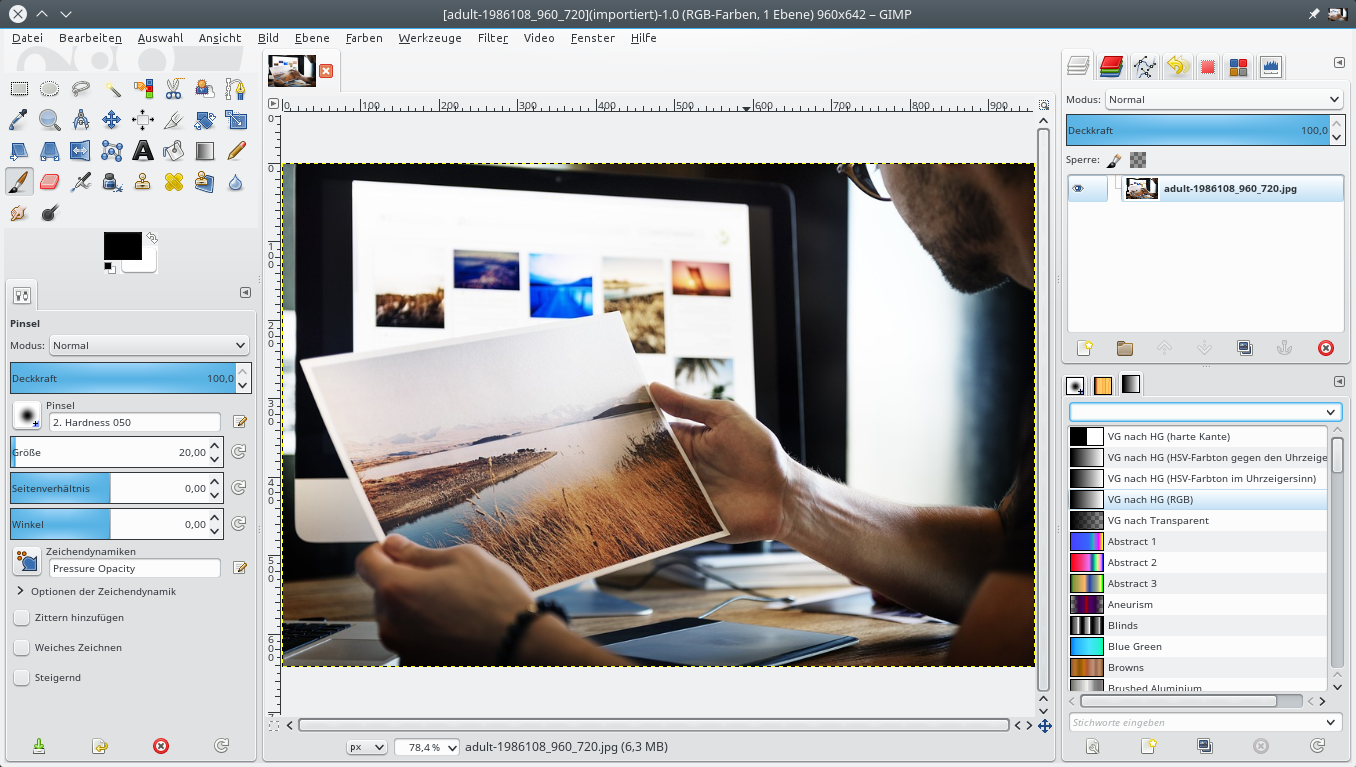
Task: Activate the Healing tool
Action: point(173,182)
